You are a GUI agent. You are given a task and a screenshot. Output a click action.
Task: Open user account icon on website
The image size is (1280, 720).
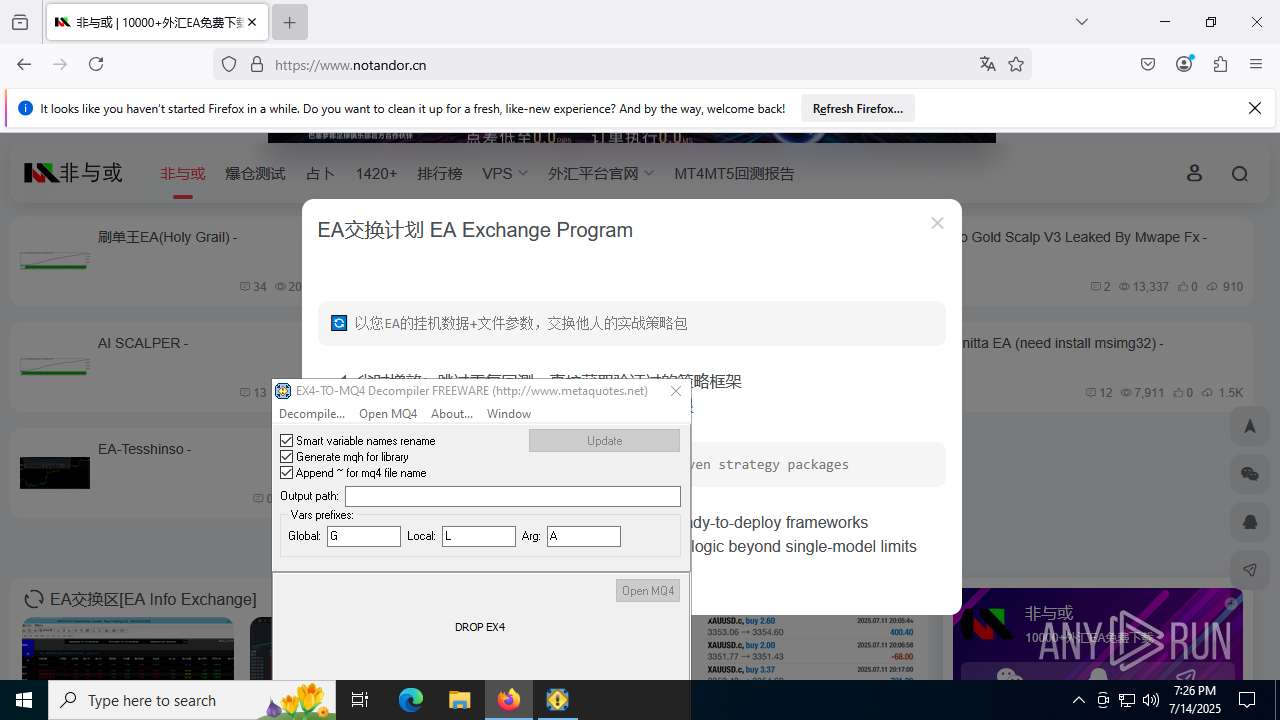1194,173
